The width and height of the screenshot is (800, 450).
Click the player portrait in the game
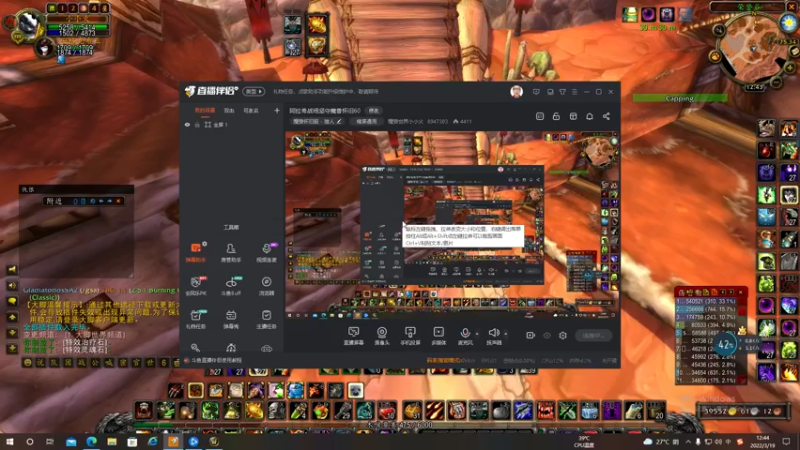[30, 24]
